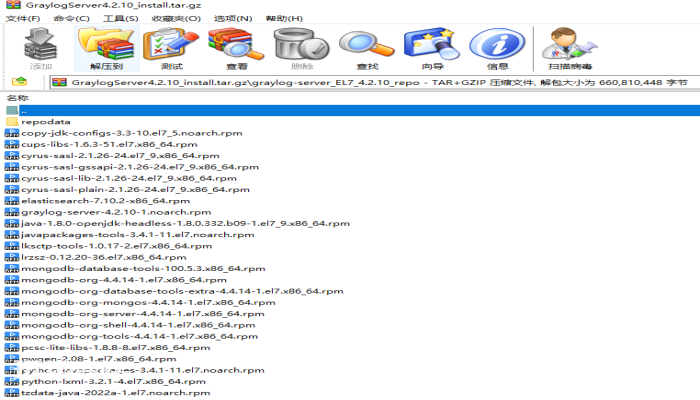The image size is (700, 400).
Task: Click the icon of graylog-server-4.2.10-1 rpm
Action: pos(12,212)
